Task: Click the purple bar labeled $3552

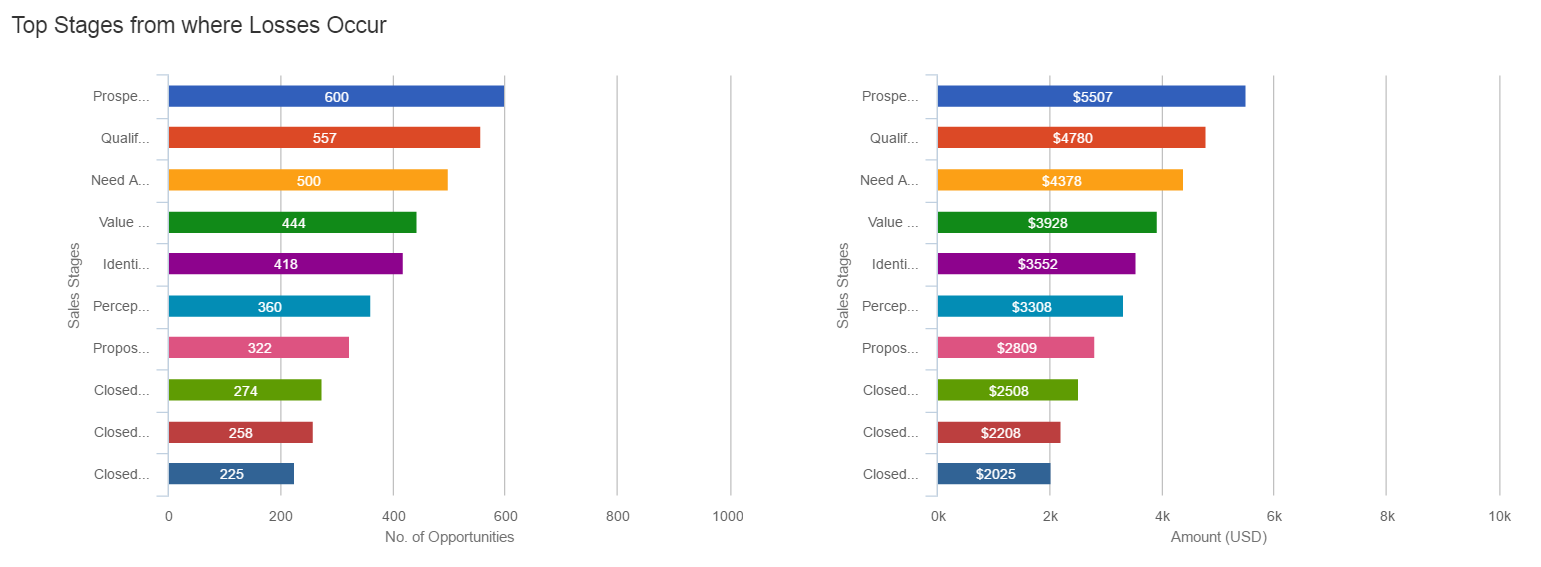Action: click(x=1036, y=264)
